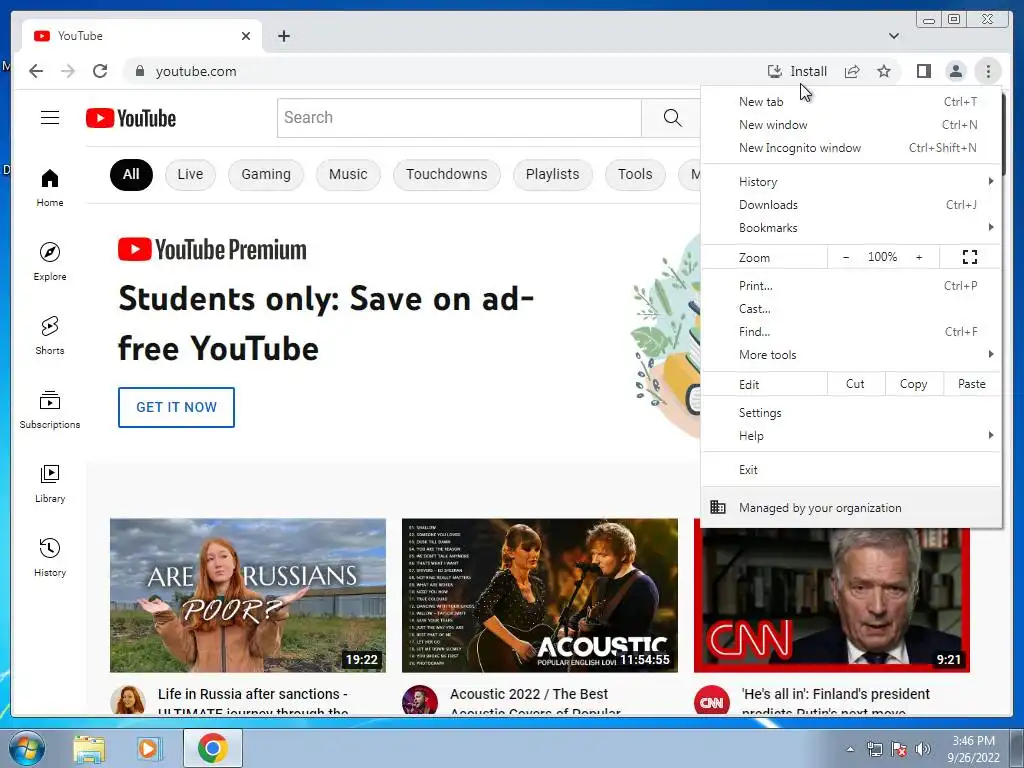This screenshot has height=768, width=1024.
Task: Choose Exit in the Chrome menu
Action: tap(851, 470)
